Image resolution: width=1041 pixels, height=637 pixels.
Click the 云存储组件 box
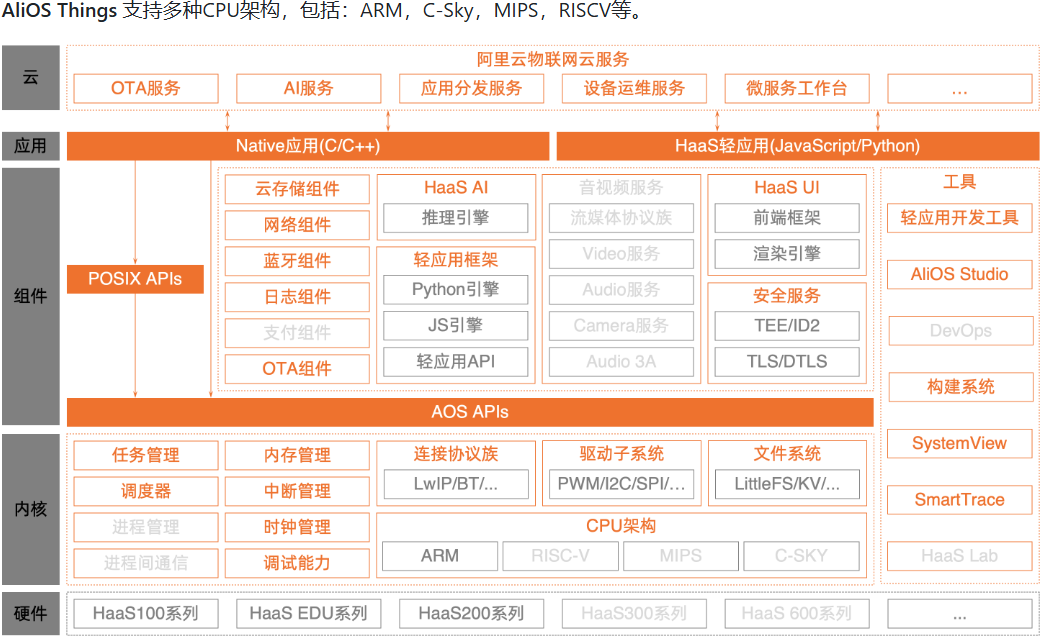tap(297, 189)
